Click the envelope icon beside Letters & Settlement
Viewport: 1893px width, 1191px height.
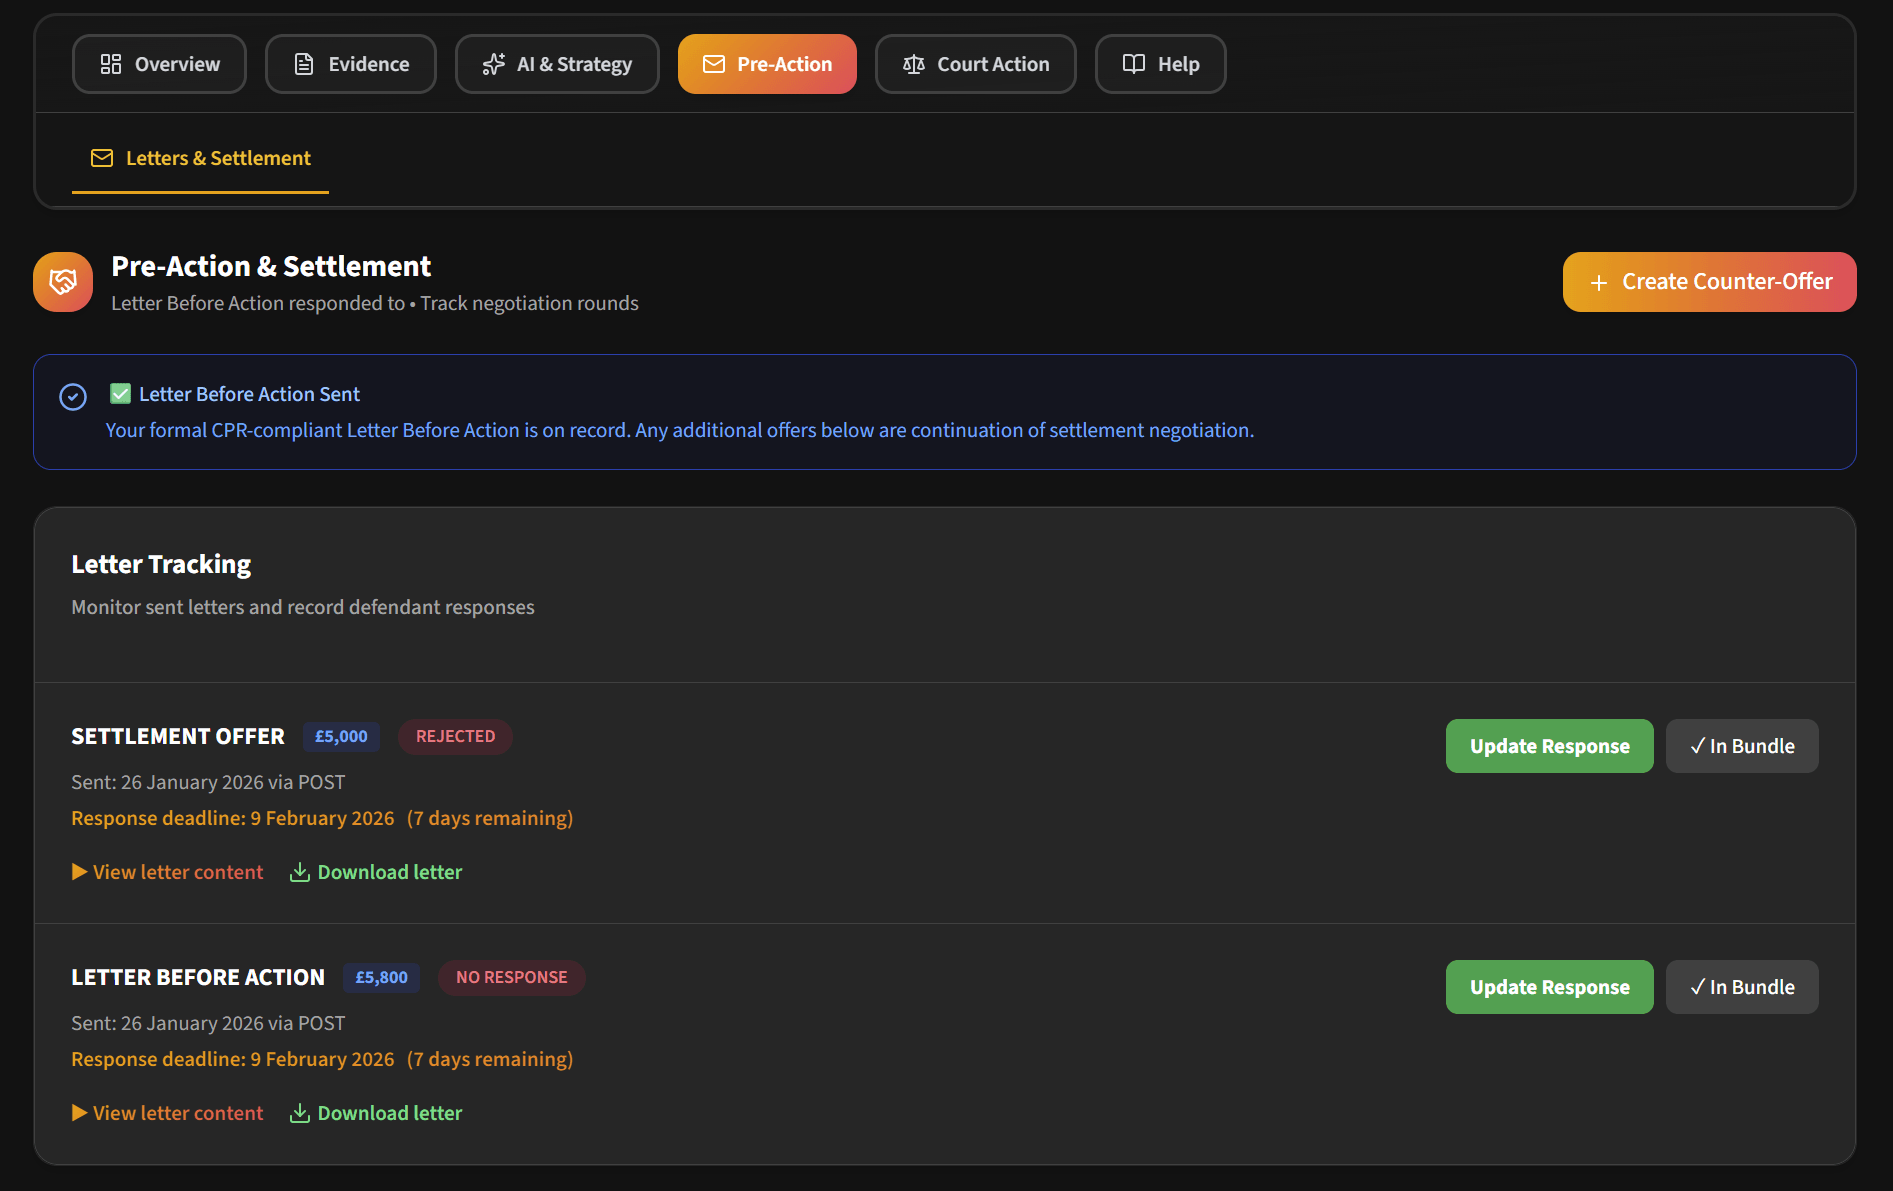102,158
